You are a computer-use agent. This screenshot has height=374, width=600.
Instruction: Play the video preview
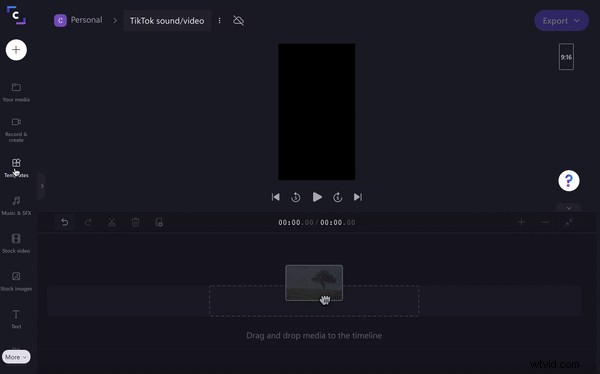[317, 197]
